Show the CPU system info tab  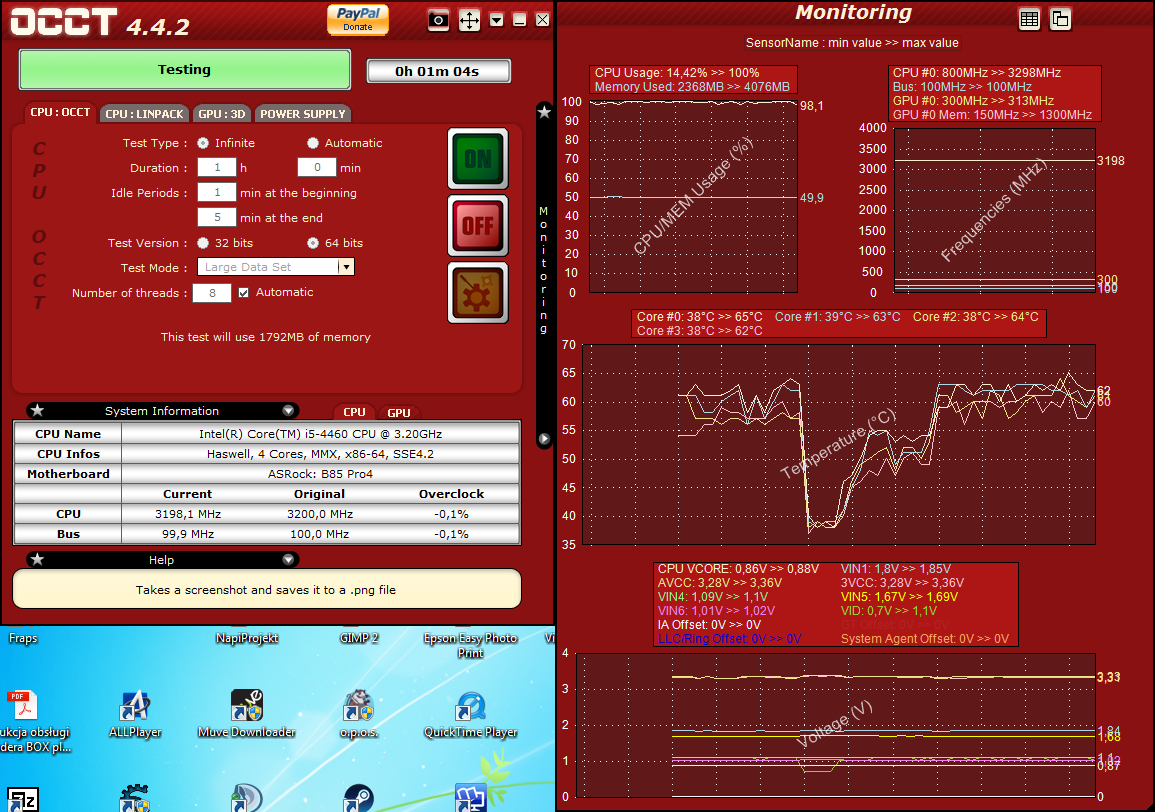tap(354, 413)
